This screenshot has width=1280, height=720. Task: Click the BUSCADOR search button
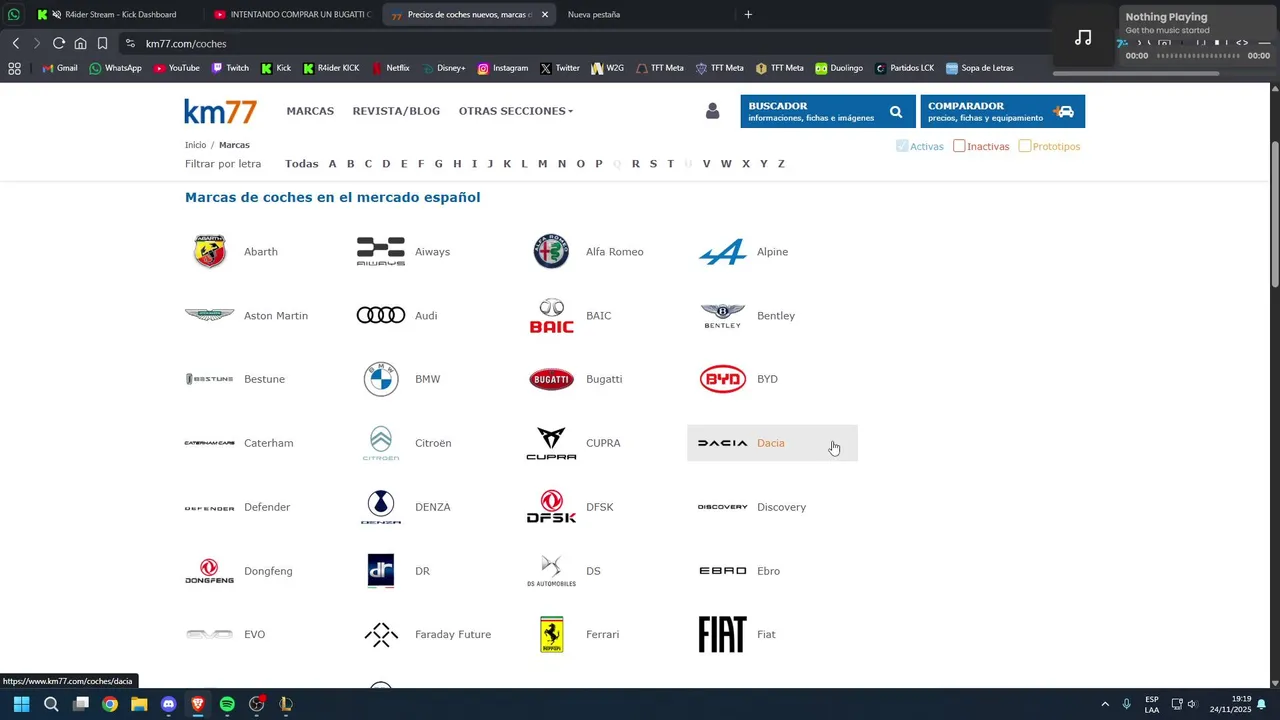click(x=827, y=111)
